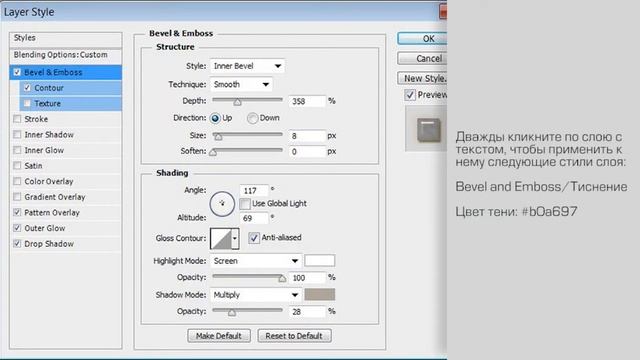Check Use Global Light

pyautogui.click(x=245, y=204)
